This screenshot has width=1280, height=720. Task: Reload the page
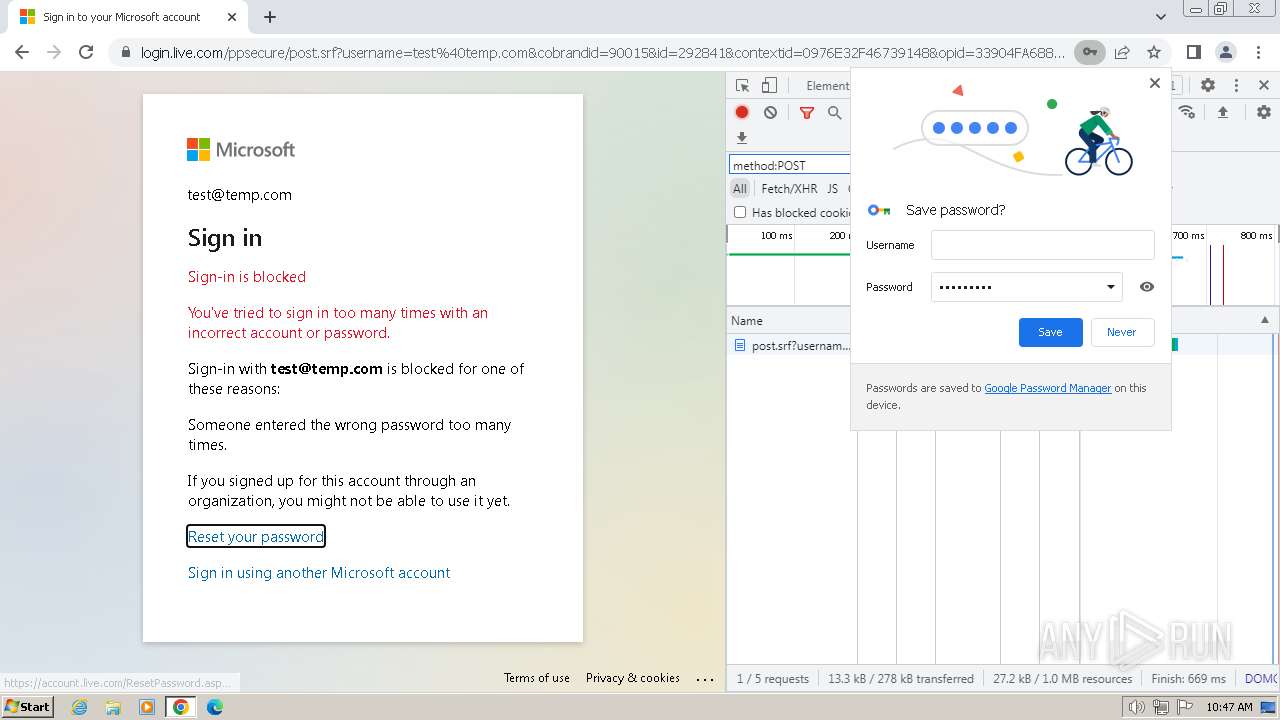pyautogui.click(x=86, y=52)
